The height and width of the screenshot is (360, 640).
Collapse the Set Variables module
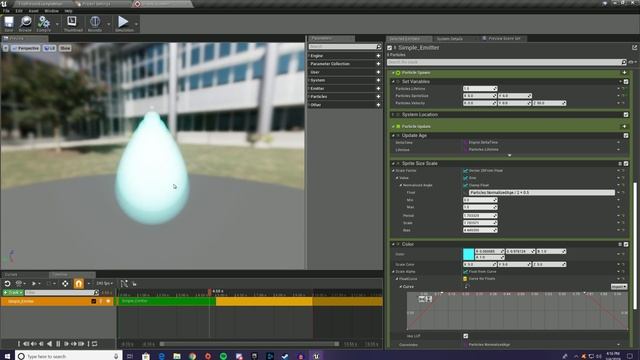(x=393, y=82)
